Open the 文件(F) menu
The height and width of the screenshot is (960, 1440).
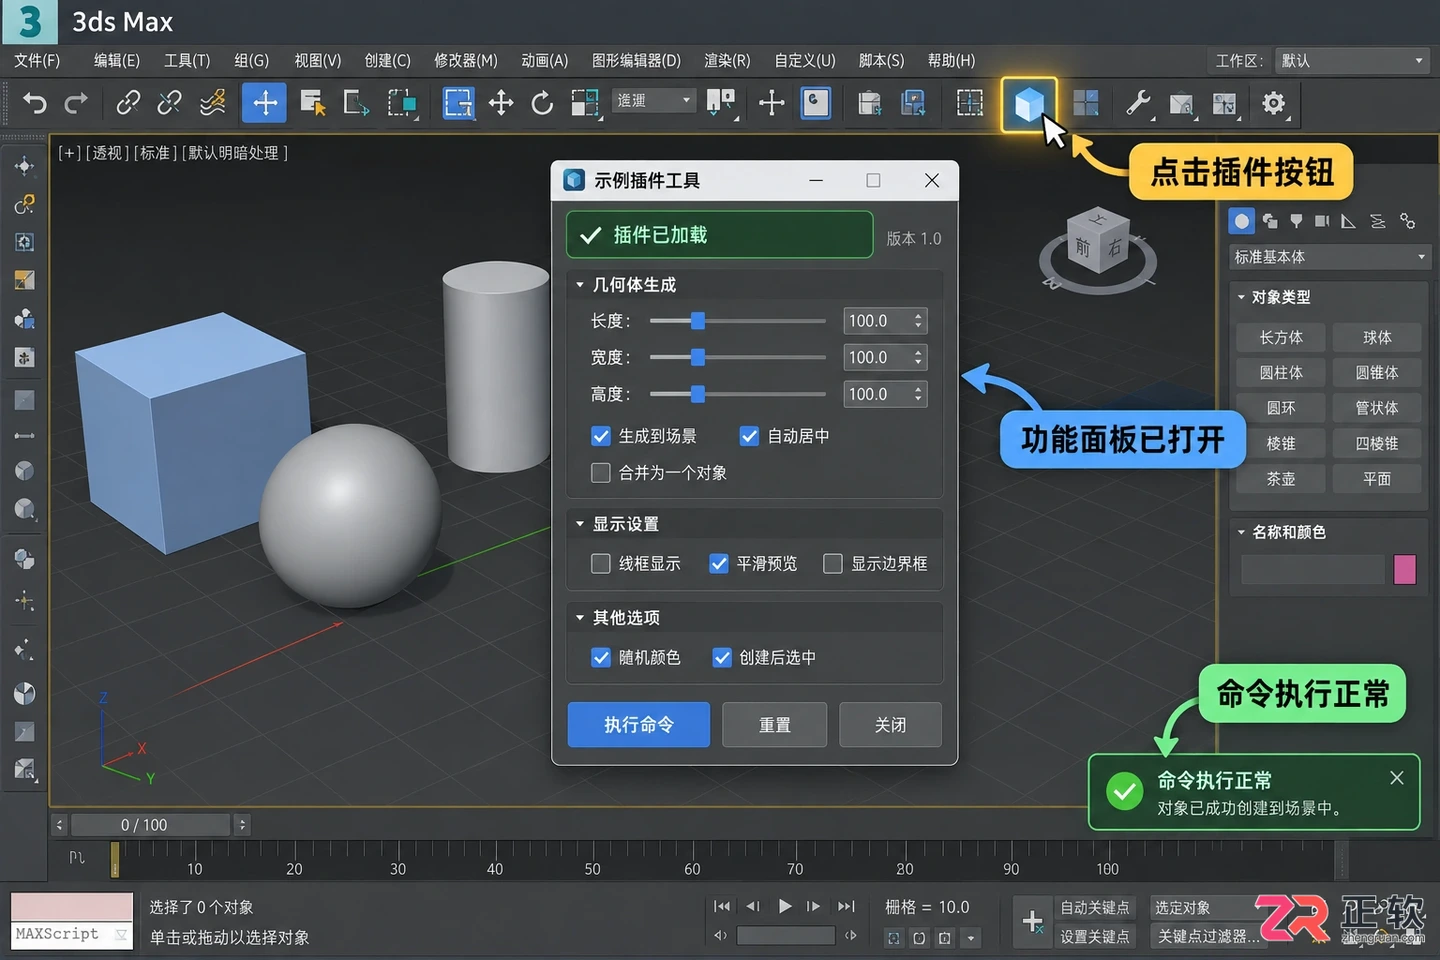37,61
